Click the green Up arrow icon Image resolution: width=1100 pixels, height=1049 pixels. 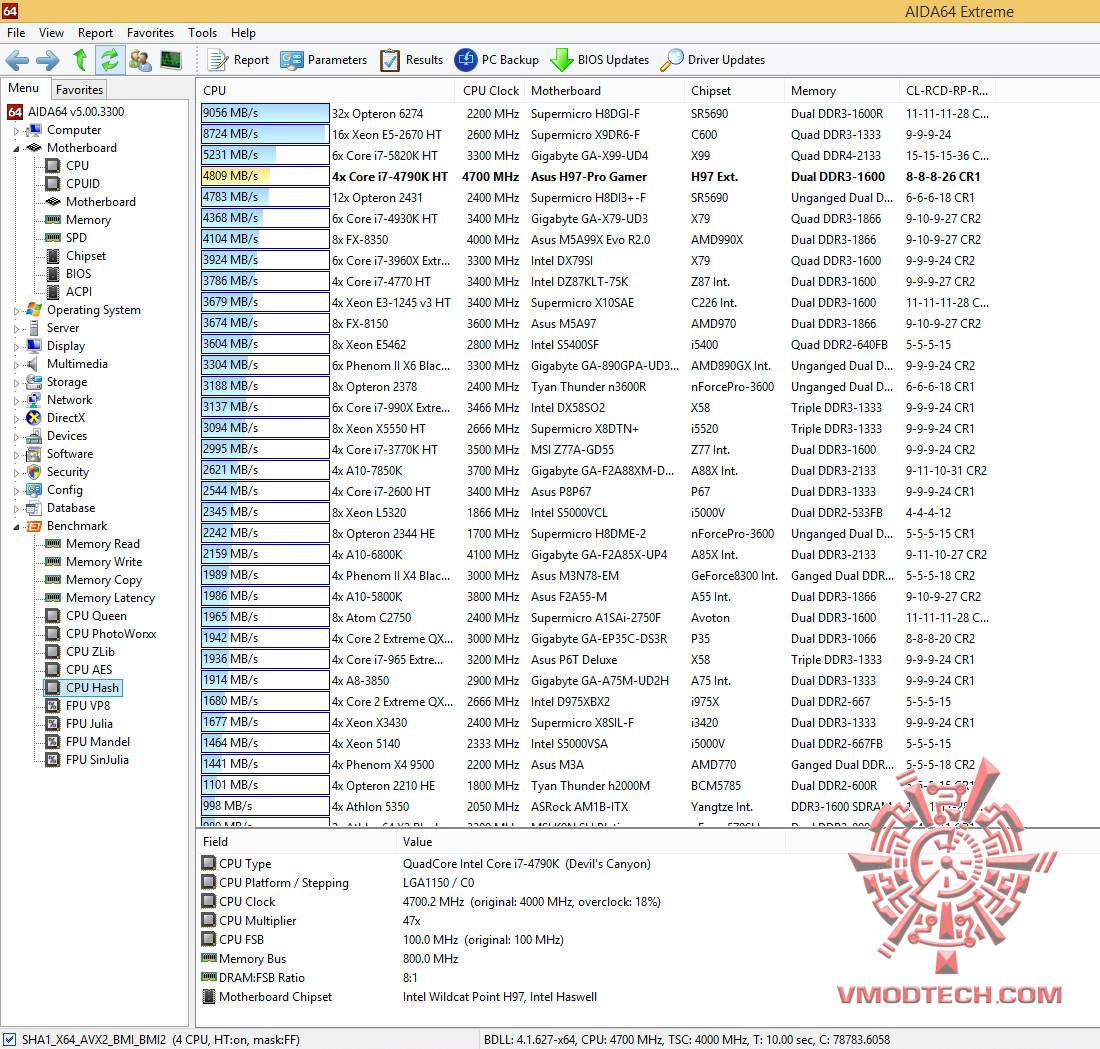80,60
